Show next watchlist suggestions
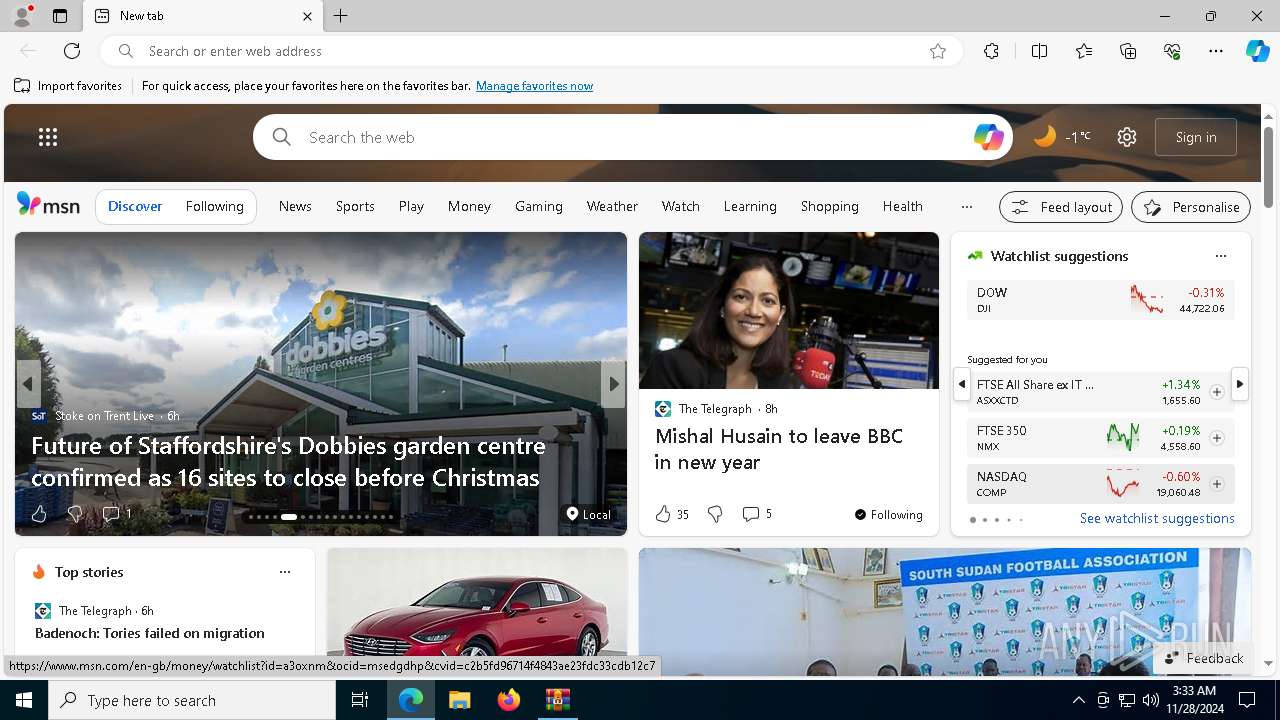 tap(1240, 384)
